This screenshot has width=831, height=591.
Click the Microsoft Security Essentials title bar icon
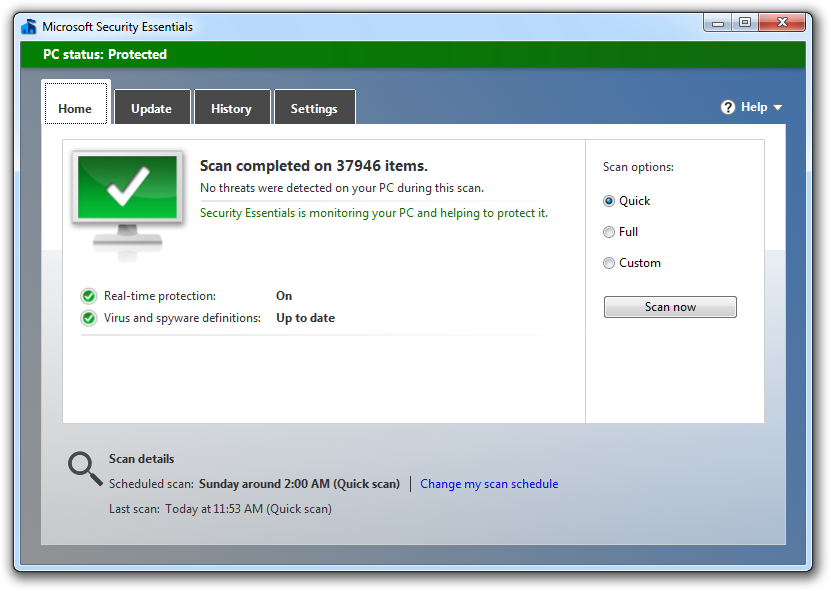pos(29,27)
